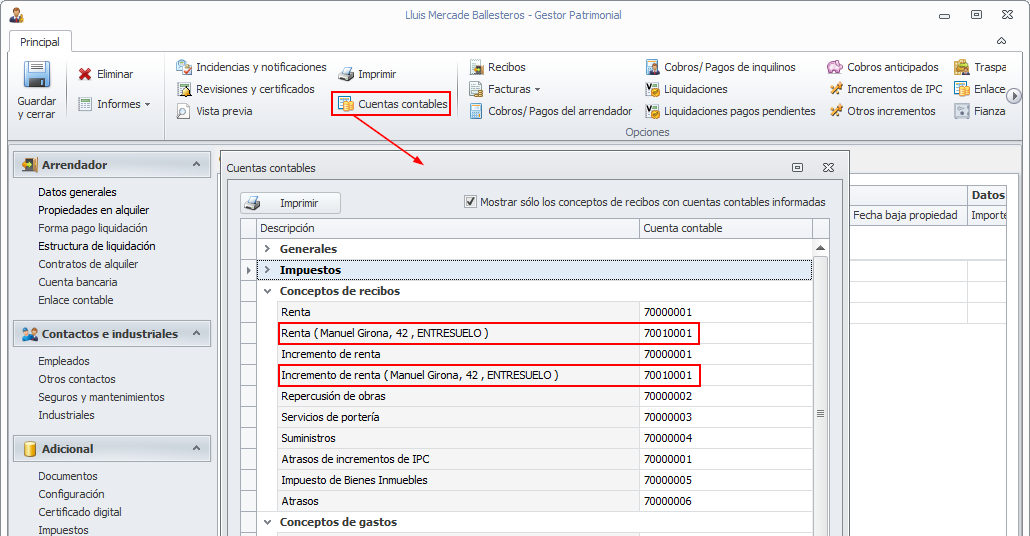
Task: Open Otros incrementos
Action: coord(882,111)
